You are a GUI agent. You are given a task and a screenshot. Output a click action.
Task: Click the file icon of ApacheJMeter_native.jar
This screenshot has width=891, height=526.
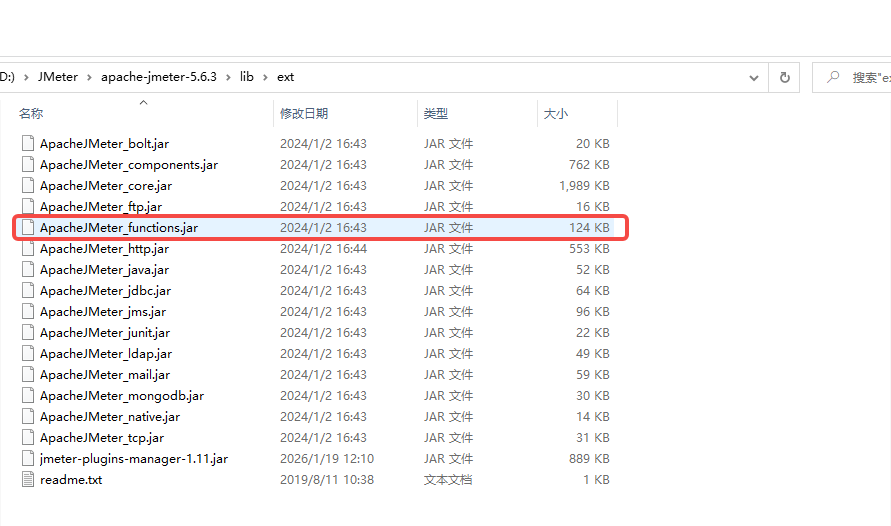click(x=28, y=416)
